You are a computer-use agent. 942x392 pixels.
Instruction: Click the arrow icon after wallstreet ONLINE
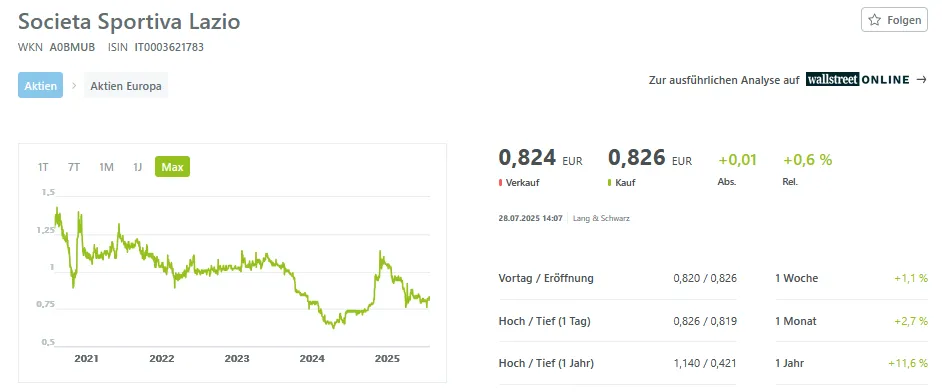point(922,79)
